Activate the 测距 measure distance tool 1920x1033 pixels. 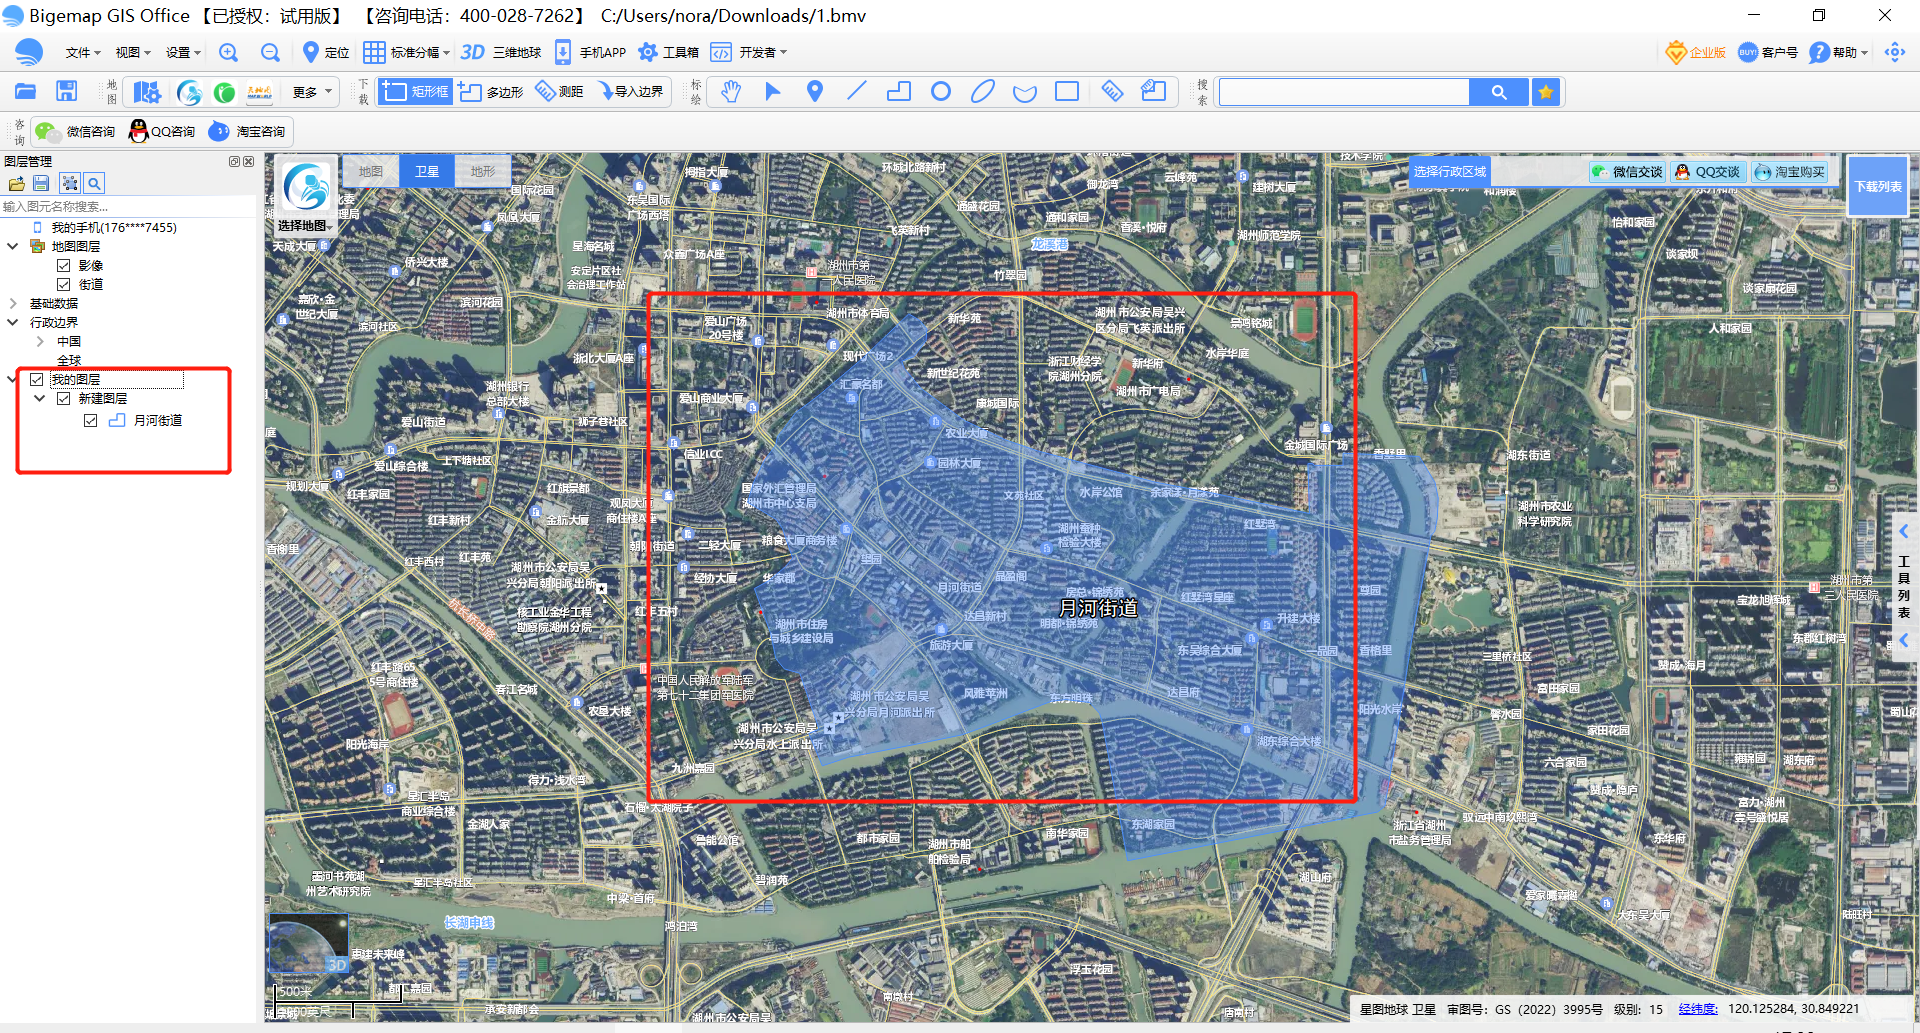[x=560, y=92]
